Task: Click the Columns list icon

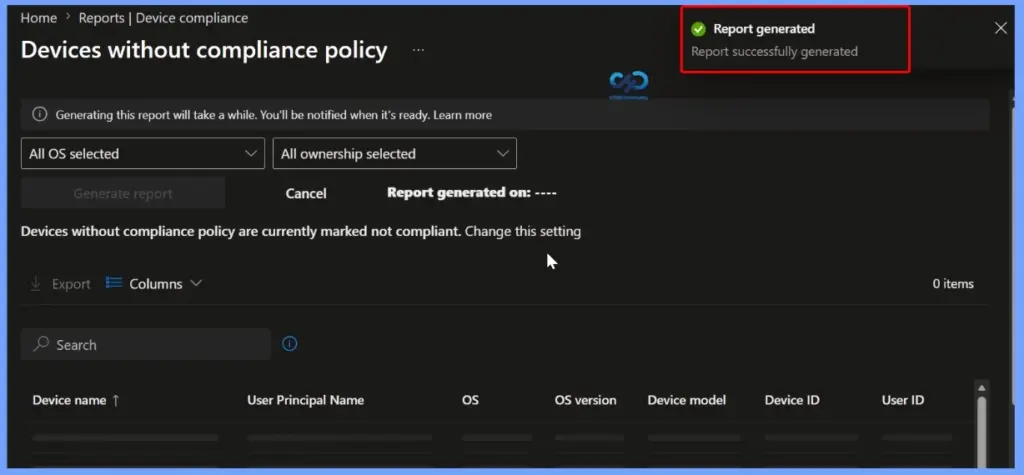Action: (x=114, y=283)
